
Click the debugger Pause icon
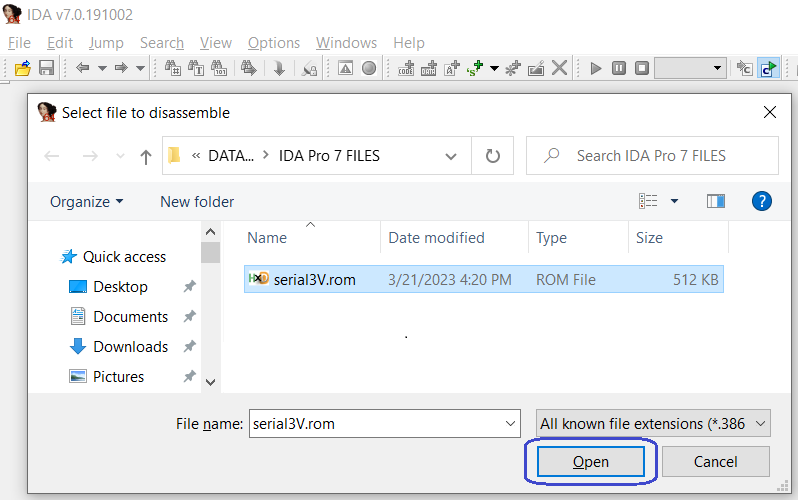(619, 68)
